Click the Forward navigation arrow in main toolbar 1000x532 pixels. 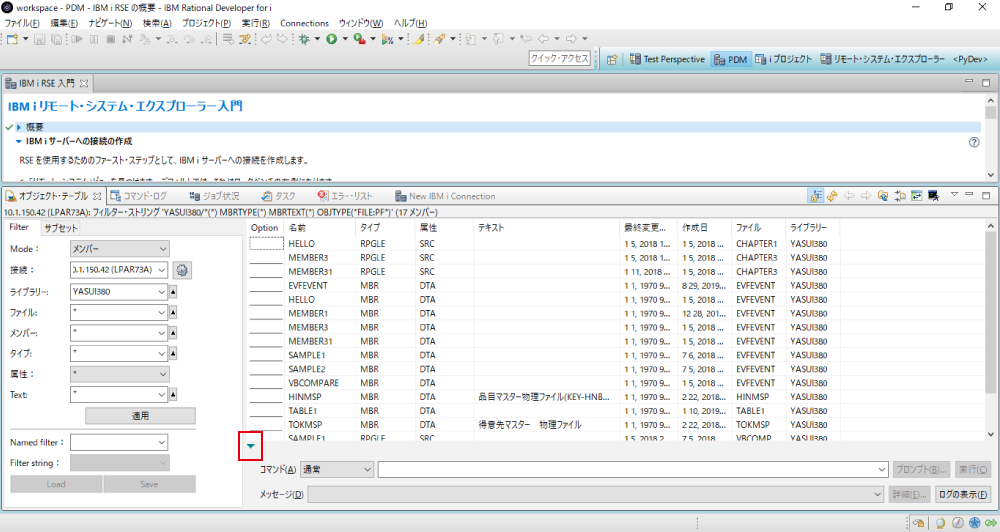pyautogui.click(x=571, y=39)
